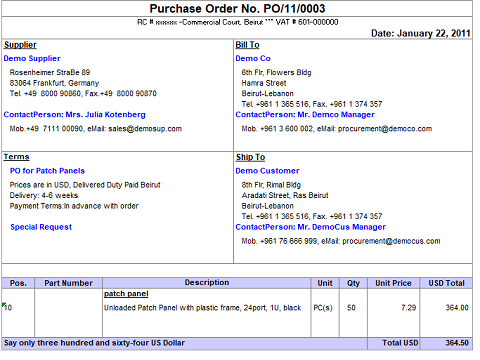480x360 pixels.
Task: Click the Unit Price column header
Action: (x=393, y=283)
